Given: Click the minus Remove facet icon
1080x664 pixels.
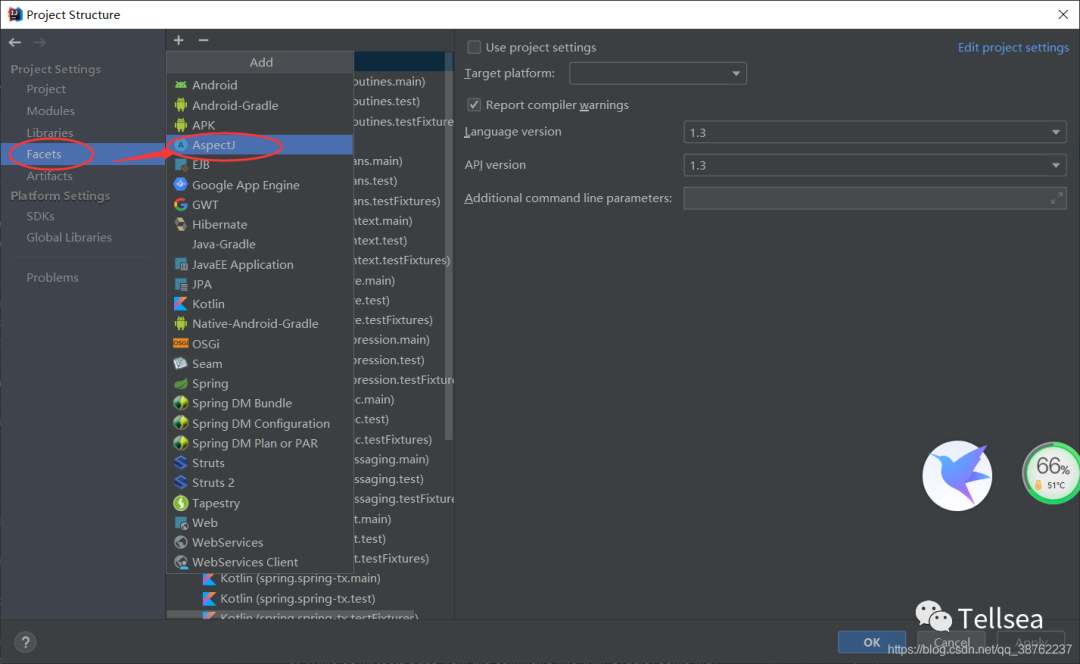Looking at the screenshot, I should click(203, 40).
